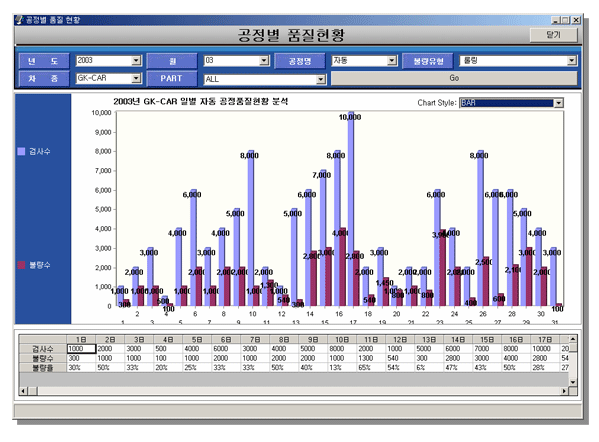Click the table's right scroll arrow
Image resolution: width=599 pixels, height=442 pixels.
564,391
